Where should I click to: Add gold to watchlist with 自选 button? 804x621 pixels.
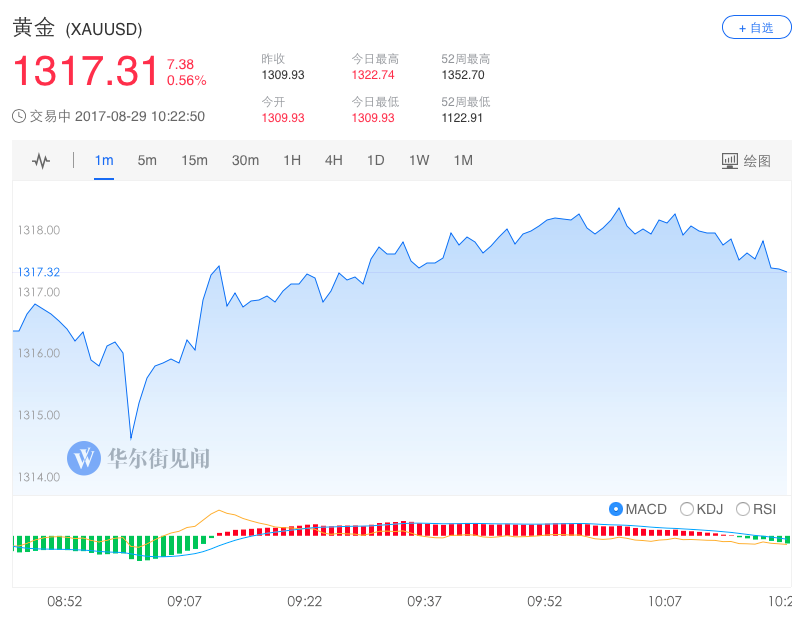756,28
